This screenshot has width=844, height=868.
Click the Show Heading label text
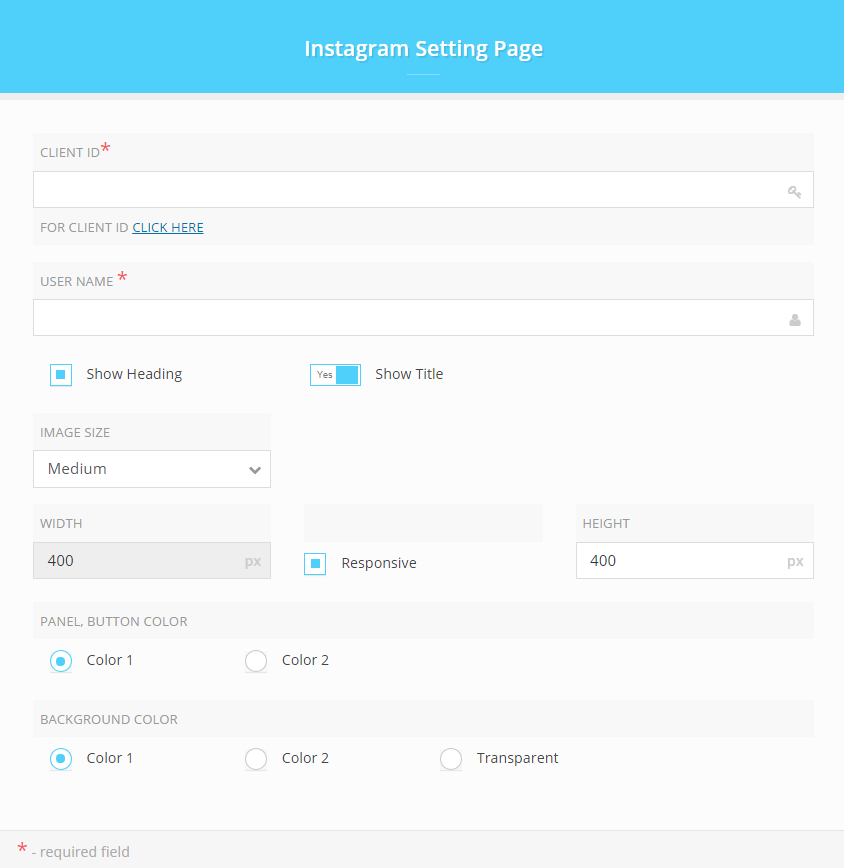(x=134, y=374)
